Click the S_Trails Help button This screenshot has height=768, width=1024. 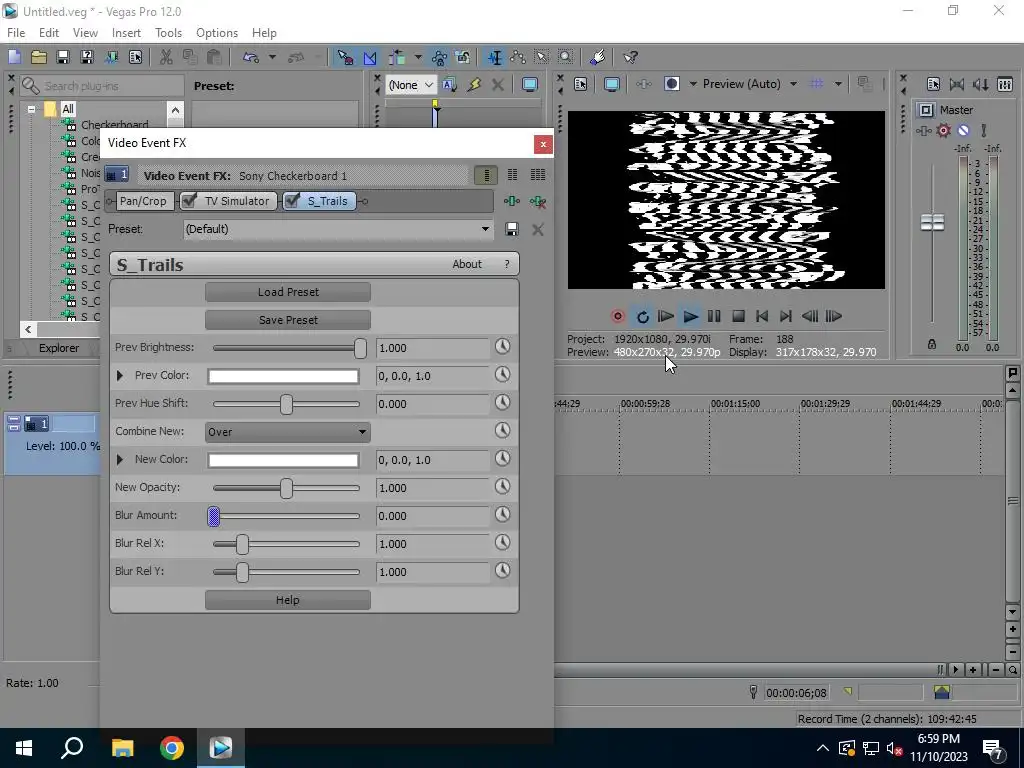point(288,600)
